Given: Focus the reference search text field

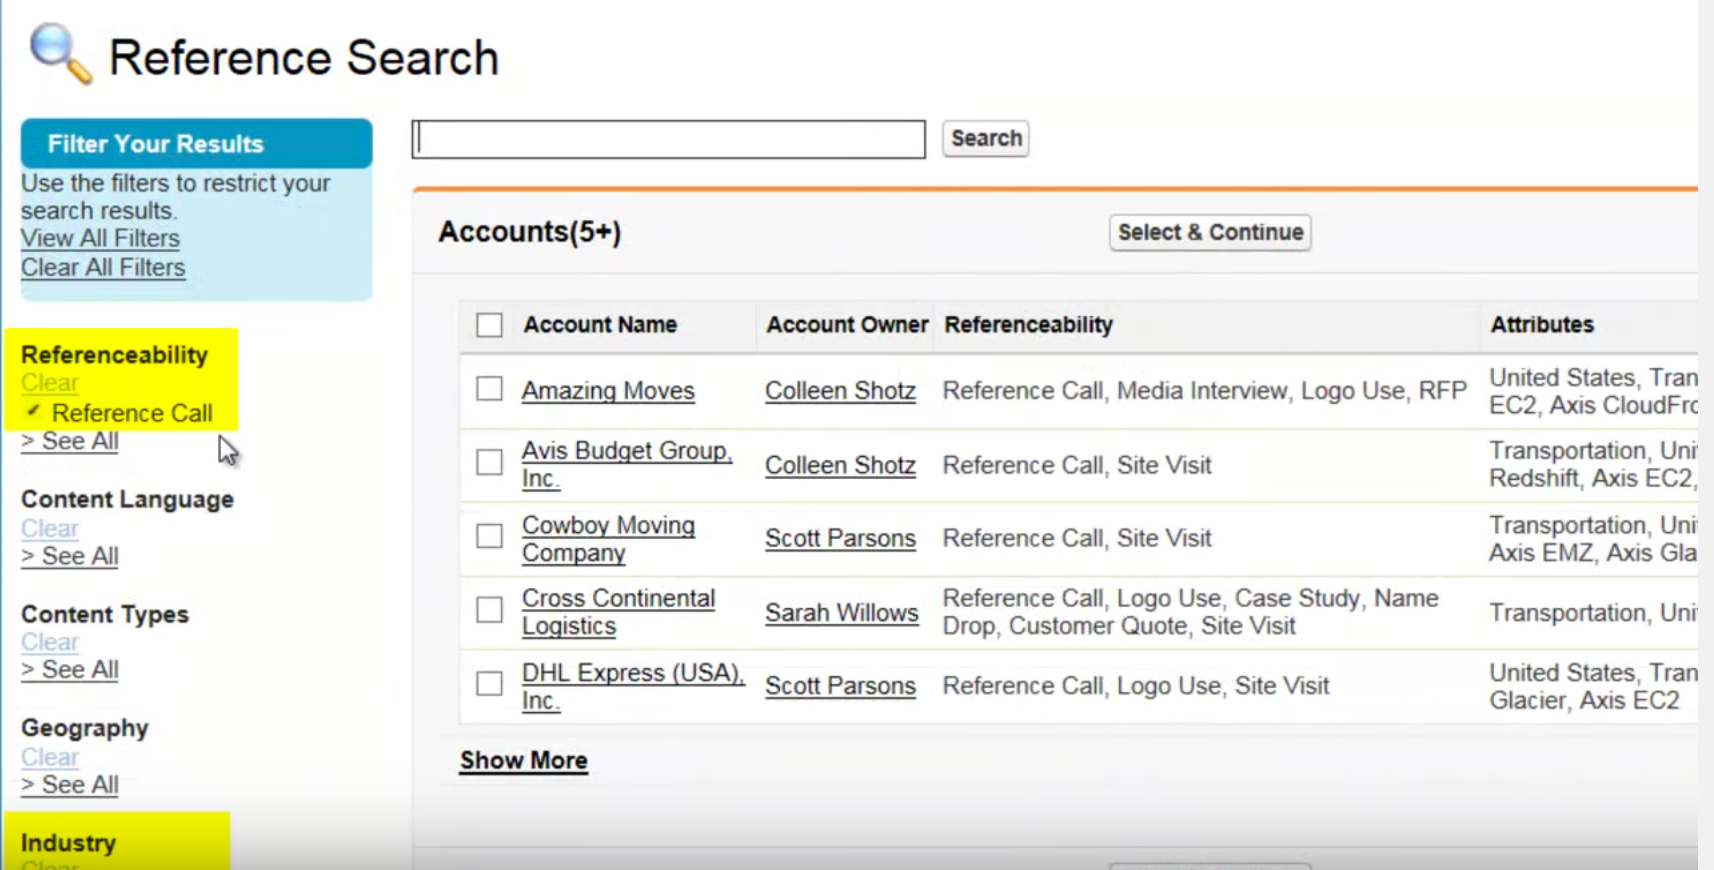Looking at the screenshot, I should [668, 139].
